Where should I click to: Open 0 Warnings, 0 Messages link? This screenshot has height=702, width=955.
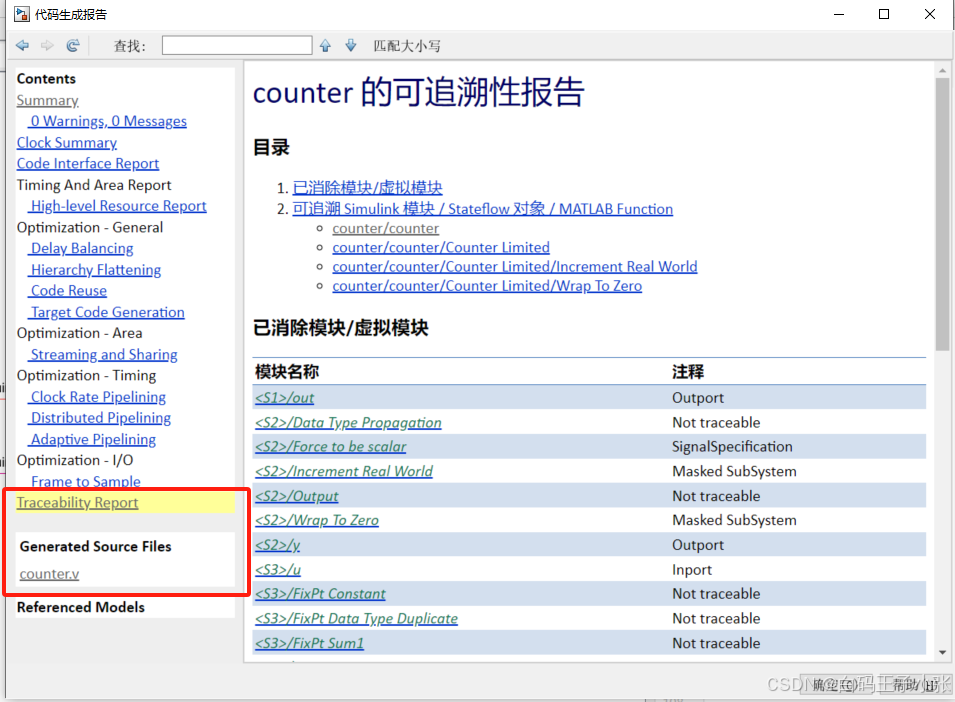coord(108,122)
